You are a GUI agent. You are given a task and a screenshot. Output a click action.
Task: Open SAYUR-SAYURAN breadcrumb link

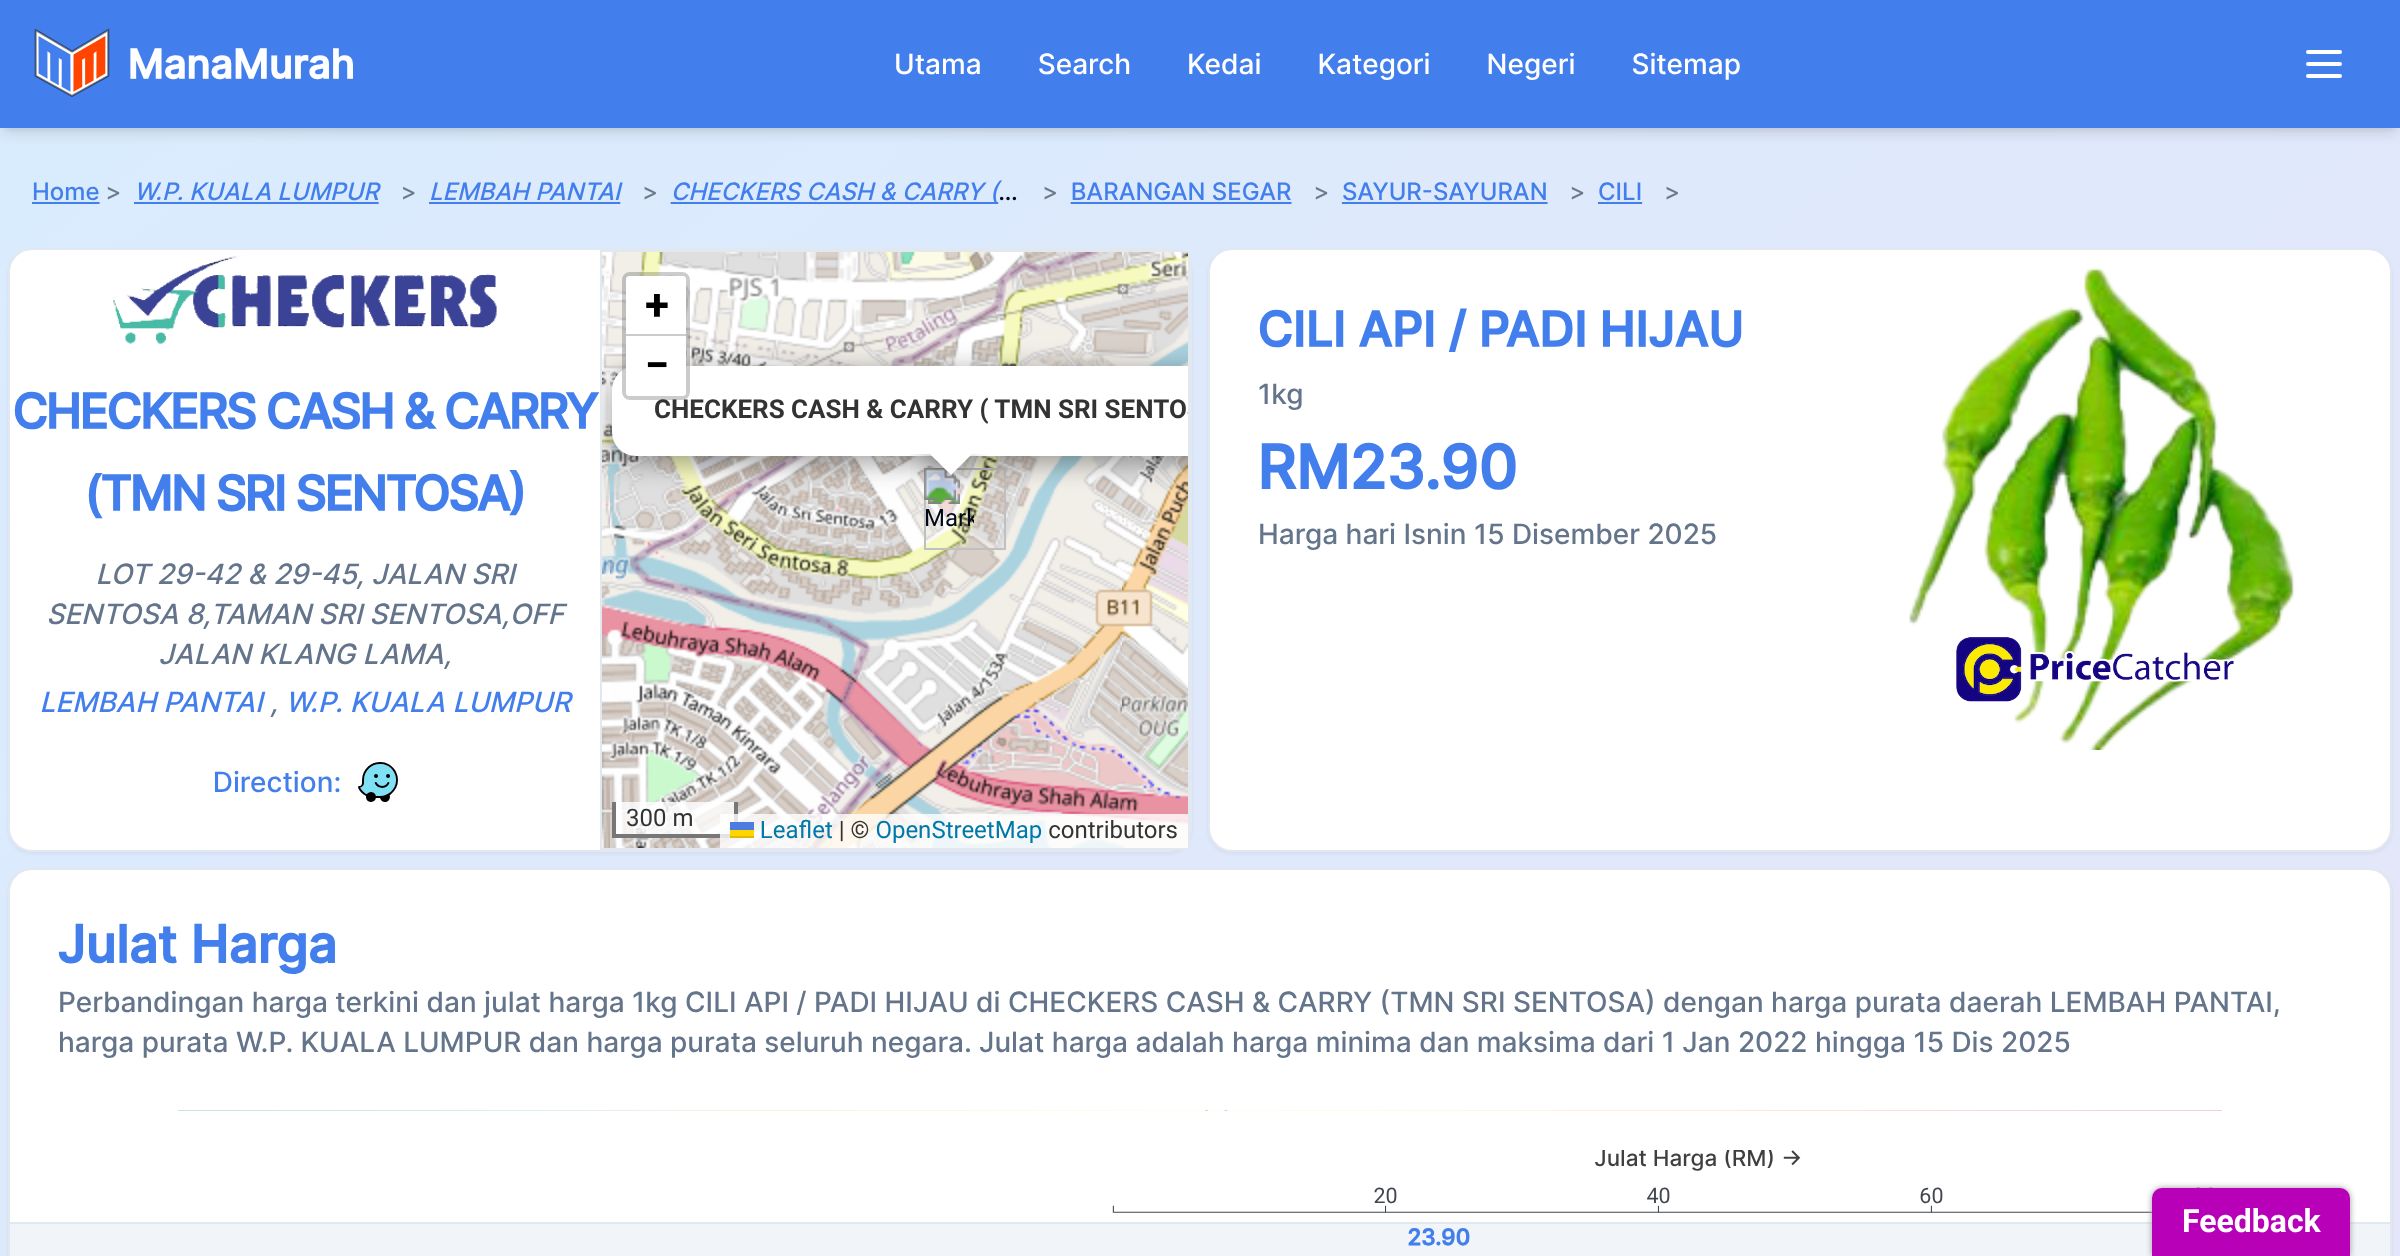(x=1443, y=191)
